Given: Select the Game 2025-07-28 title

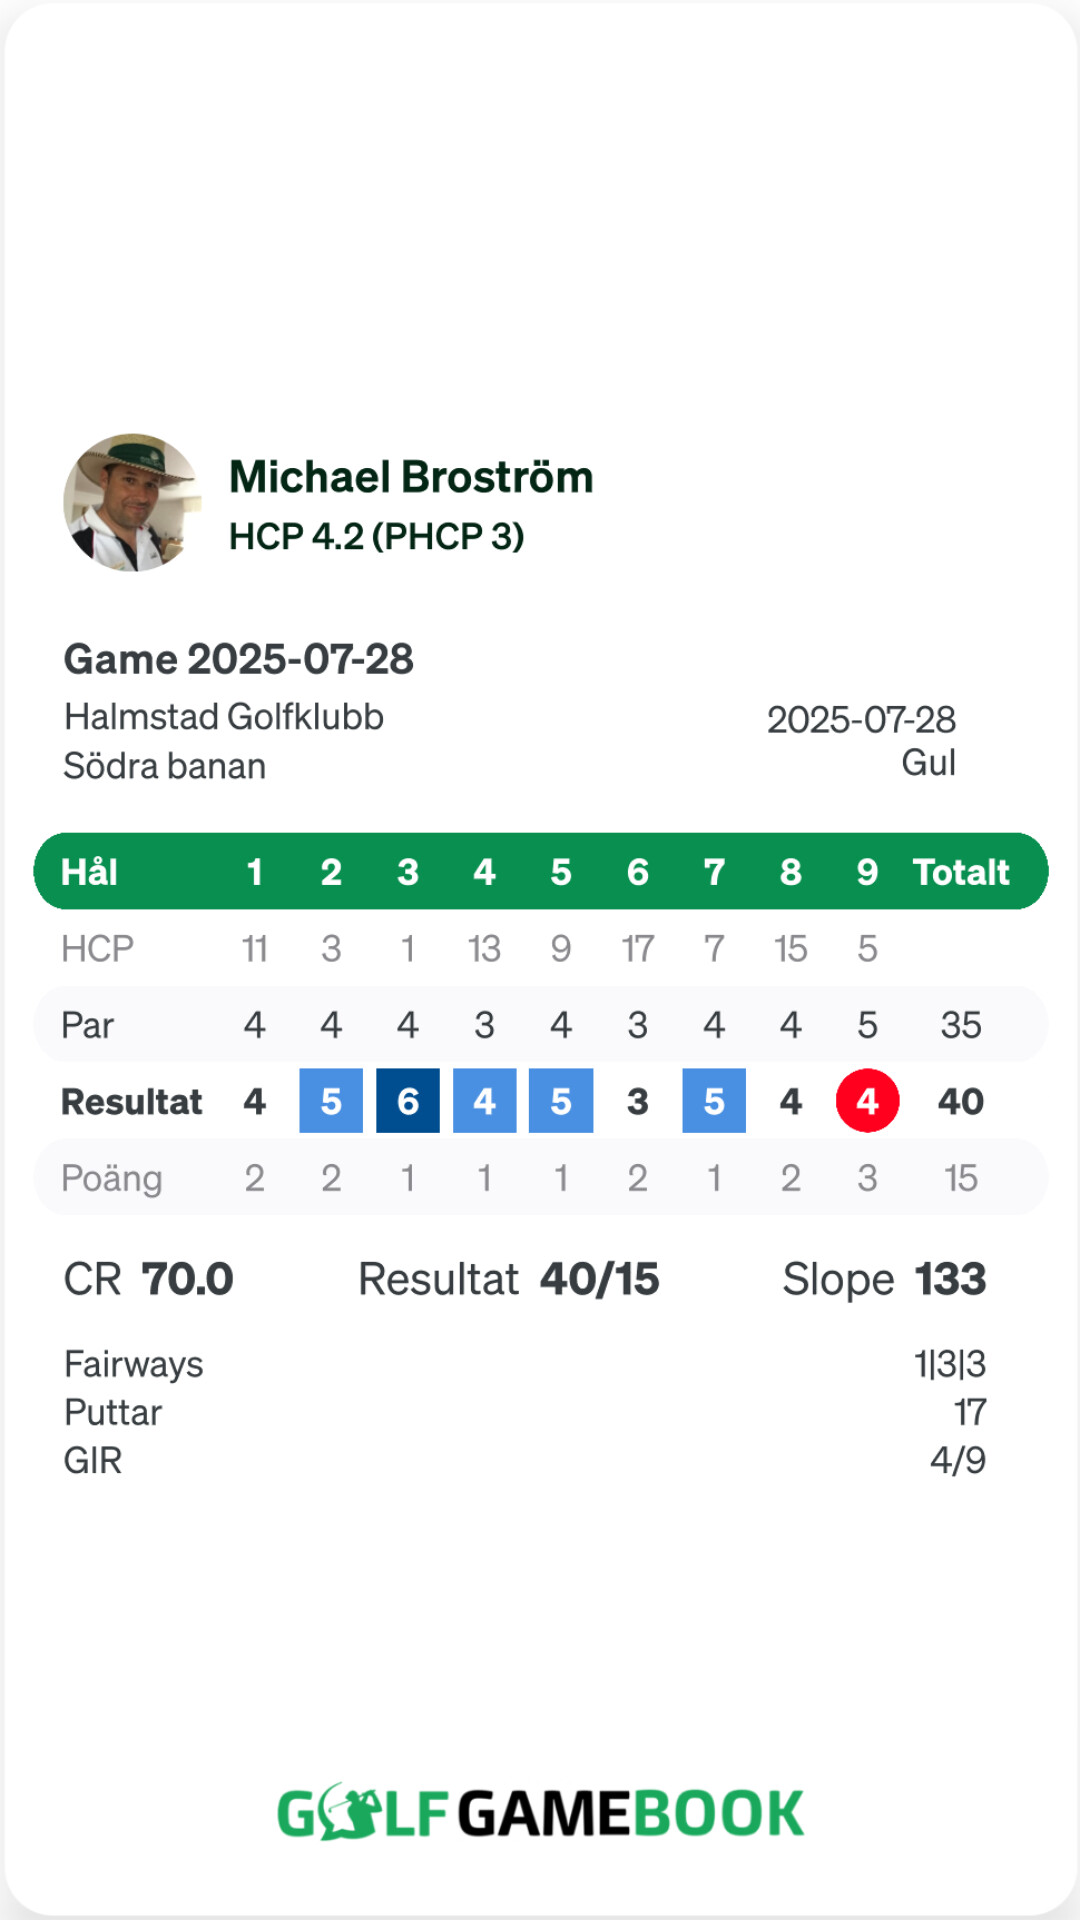Looking at the screenshot, I should tap(238, 659).
